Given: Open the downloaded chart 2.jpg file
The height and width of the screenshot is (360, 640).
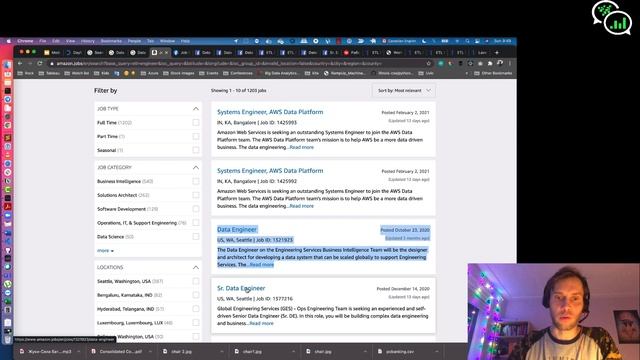Looking at the screenshot, I should (182, 351).
